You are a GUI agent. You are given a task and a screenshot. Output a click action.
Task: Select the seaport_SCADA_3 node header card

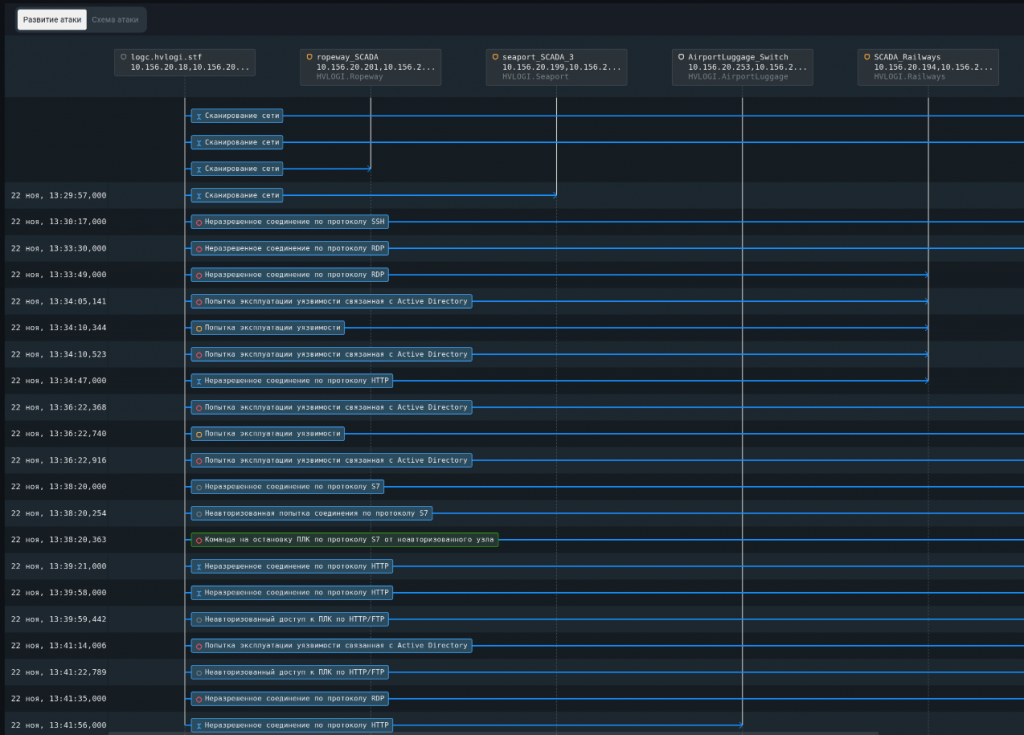[x=557, y=66]
